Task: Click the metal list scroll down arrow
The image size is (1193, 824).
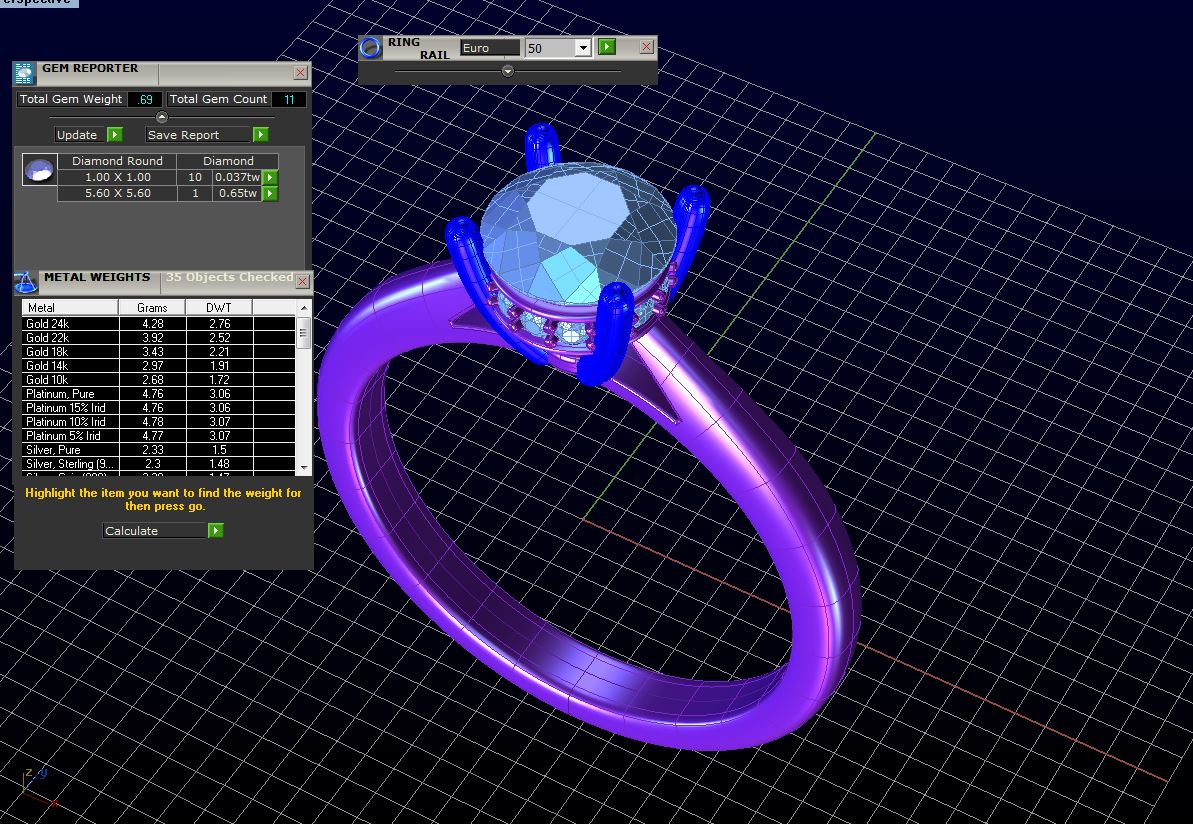Action: 304,467
